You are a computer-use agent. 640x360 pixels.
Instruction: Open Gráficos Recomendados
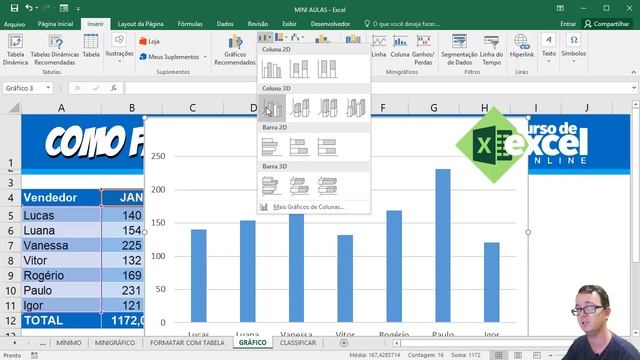[235, 50]
